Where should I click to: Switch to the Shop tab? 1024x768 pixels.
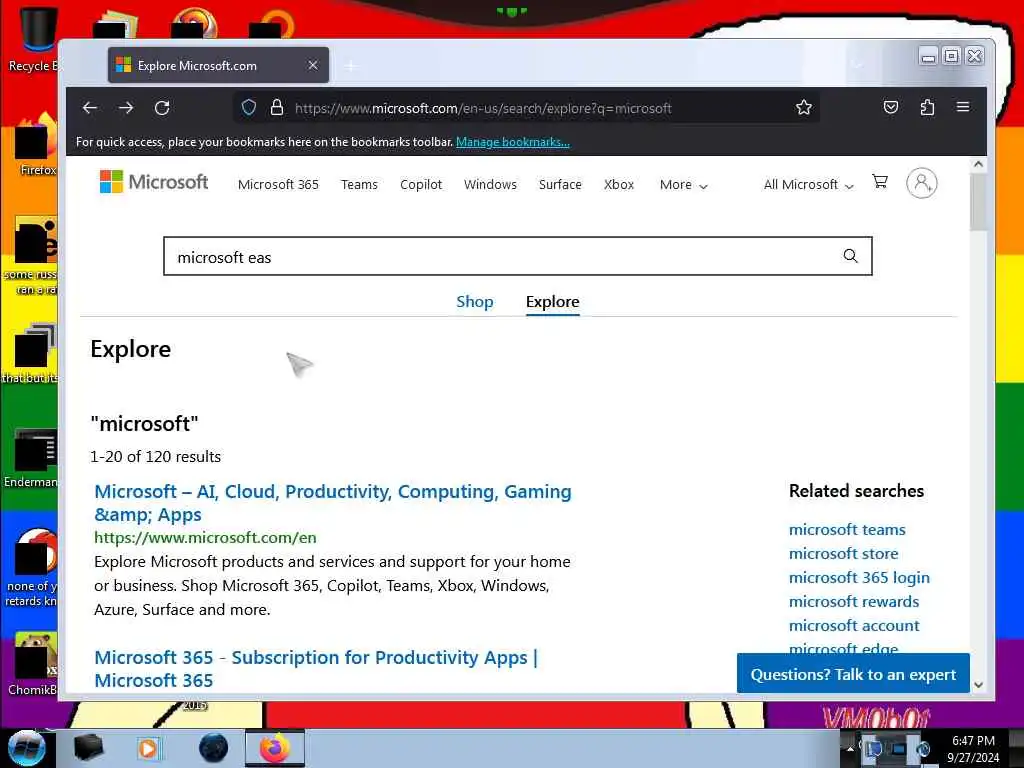pos(475,302)
